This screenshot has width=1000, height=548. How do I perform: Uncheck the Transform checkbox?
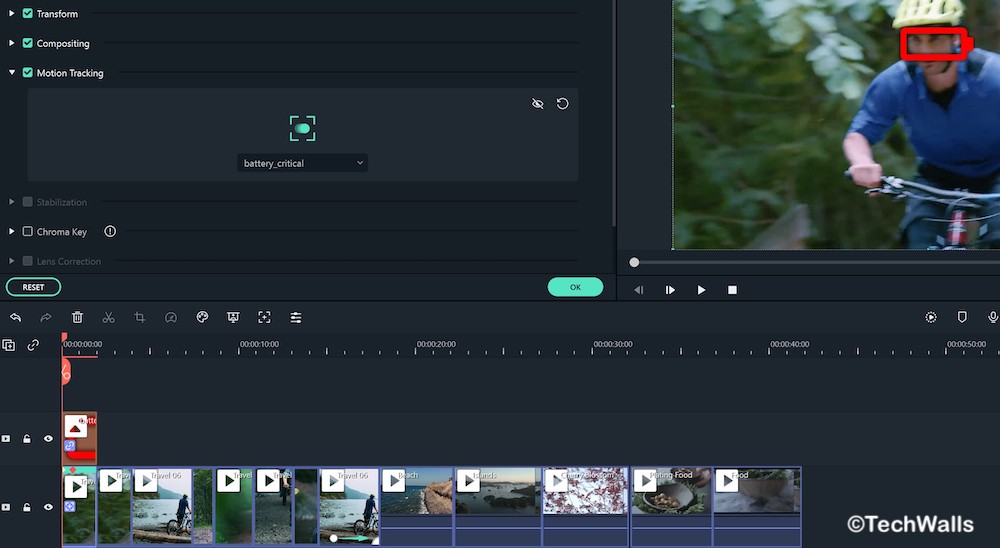coord(28,14)
